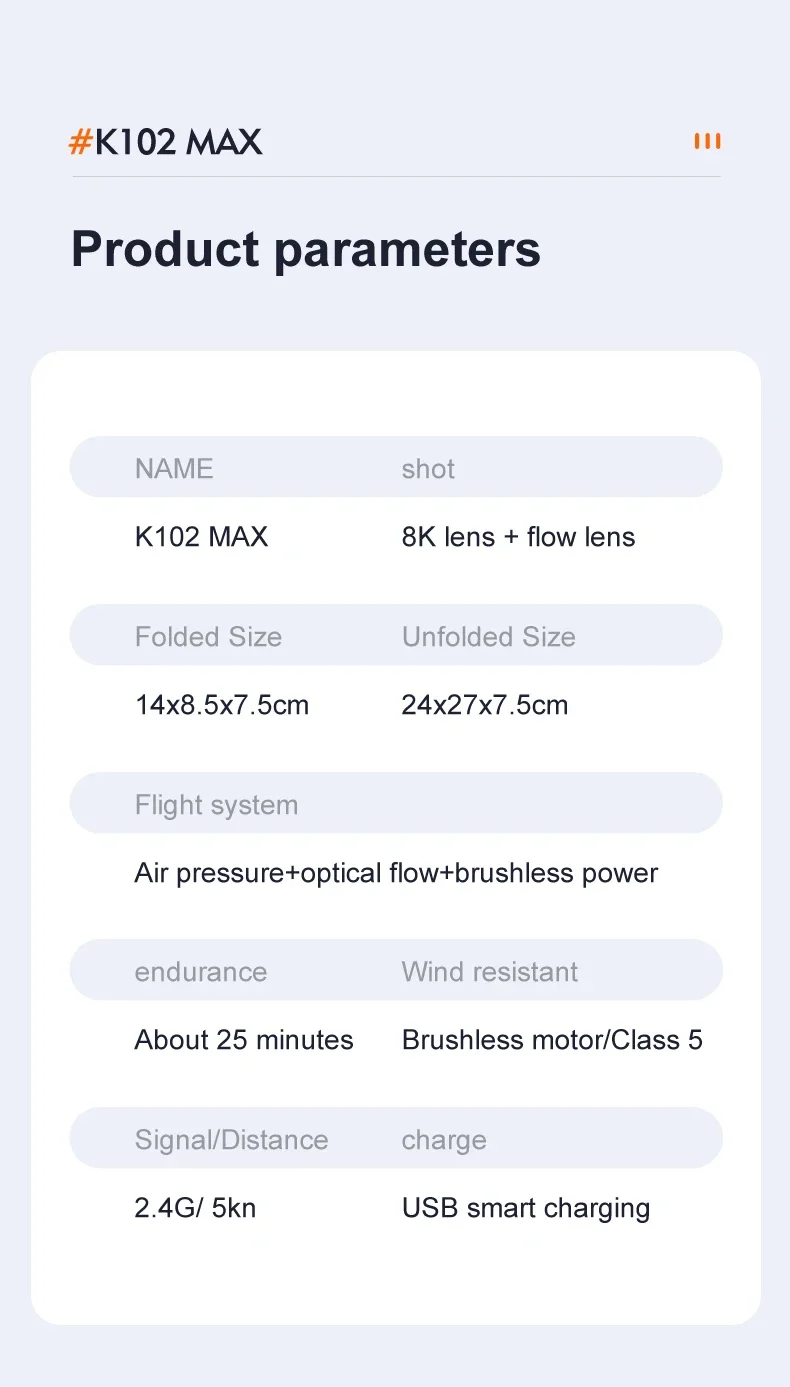Select the Unfolded Size label
Viewport: 790px width, 1387px height.
pos(488,637)
